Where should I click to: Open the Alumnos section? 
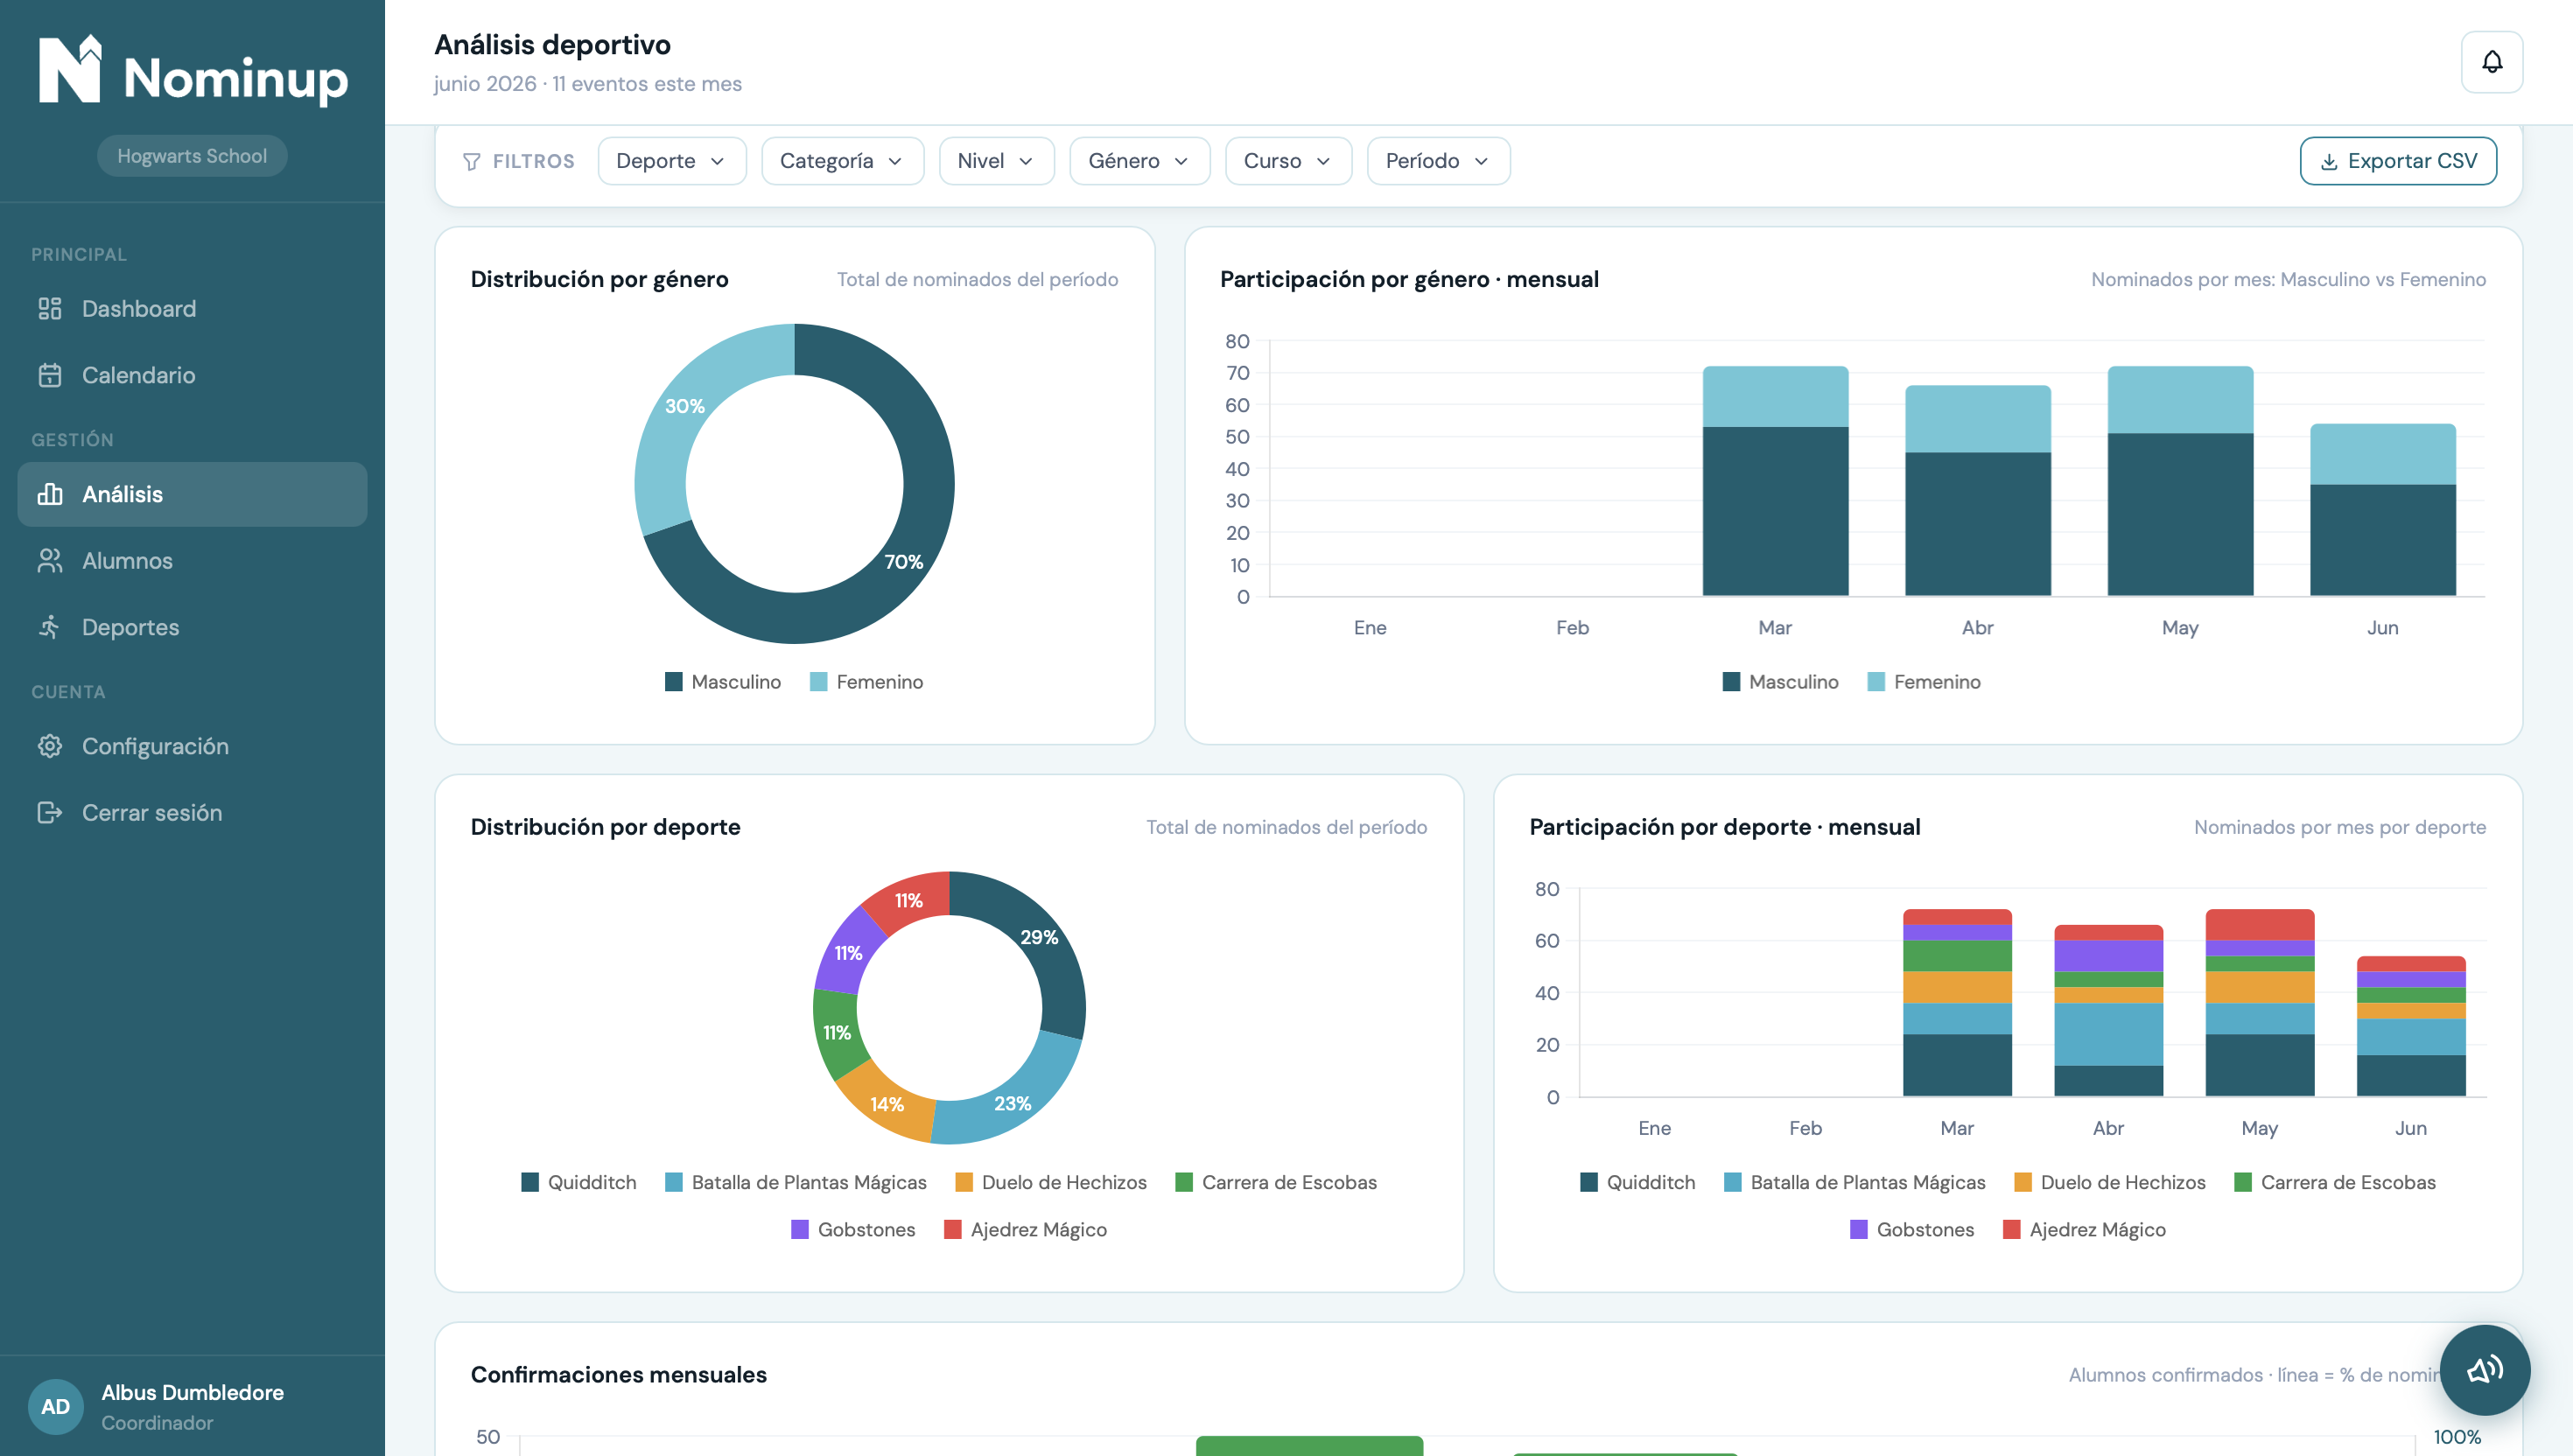tap(192, 561)
